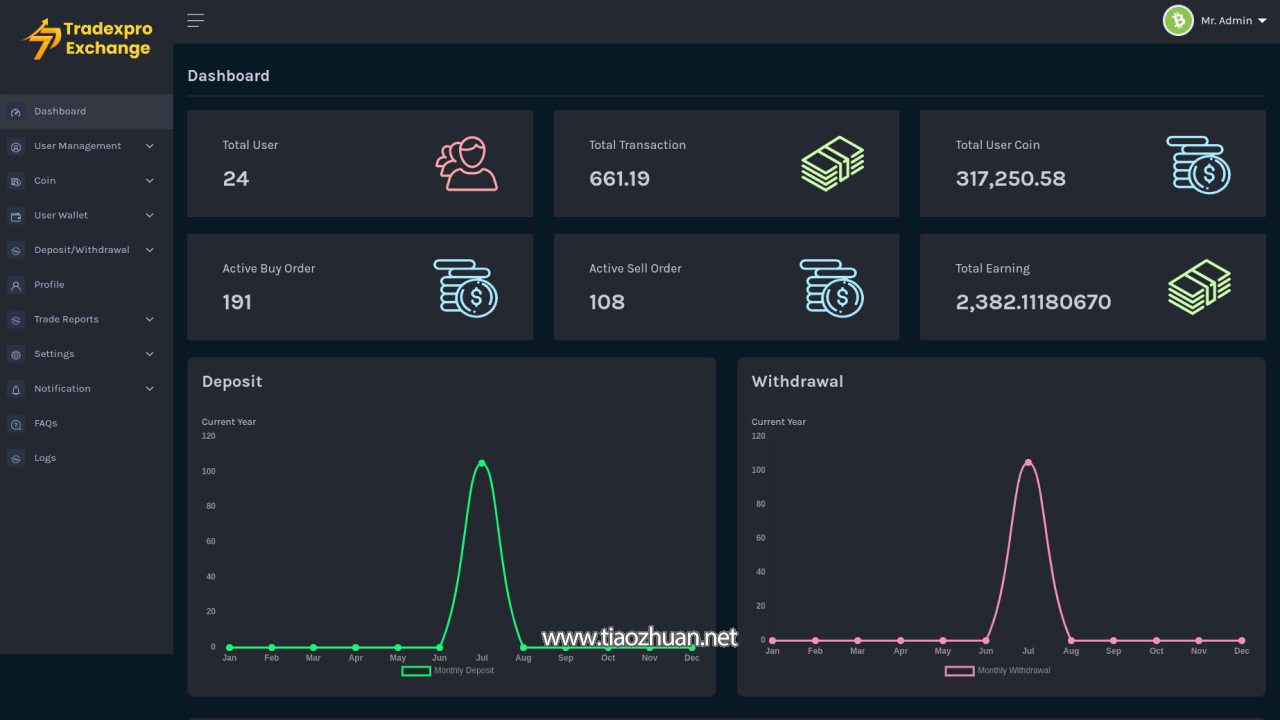Go to the Profile page
The height and width of the screenshot is (720, 1280).
click(x=49, y=285)
